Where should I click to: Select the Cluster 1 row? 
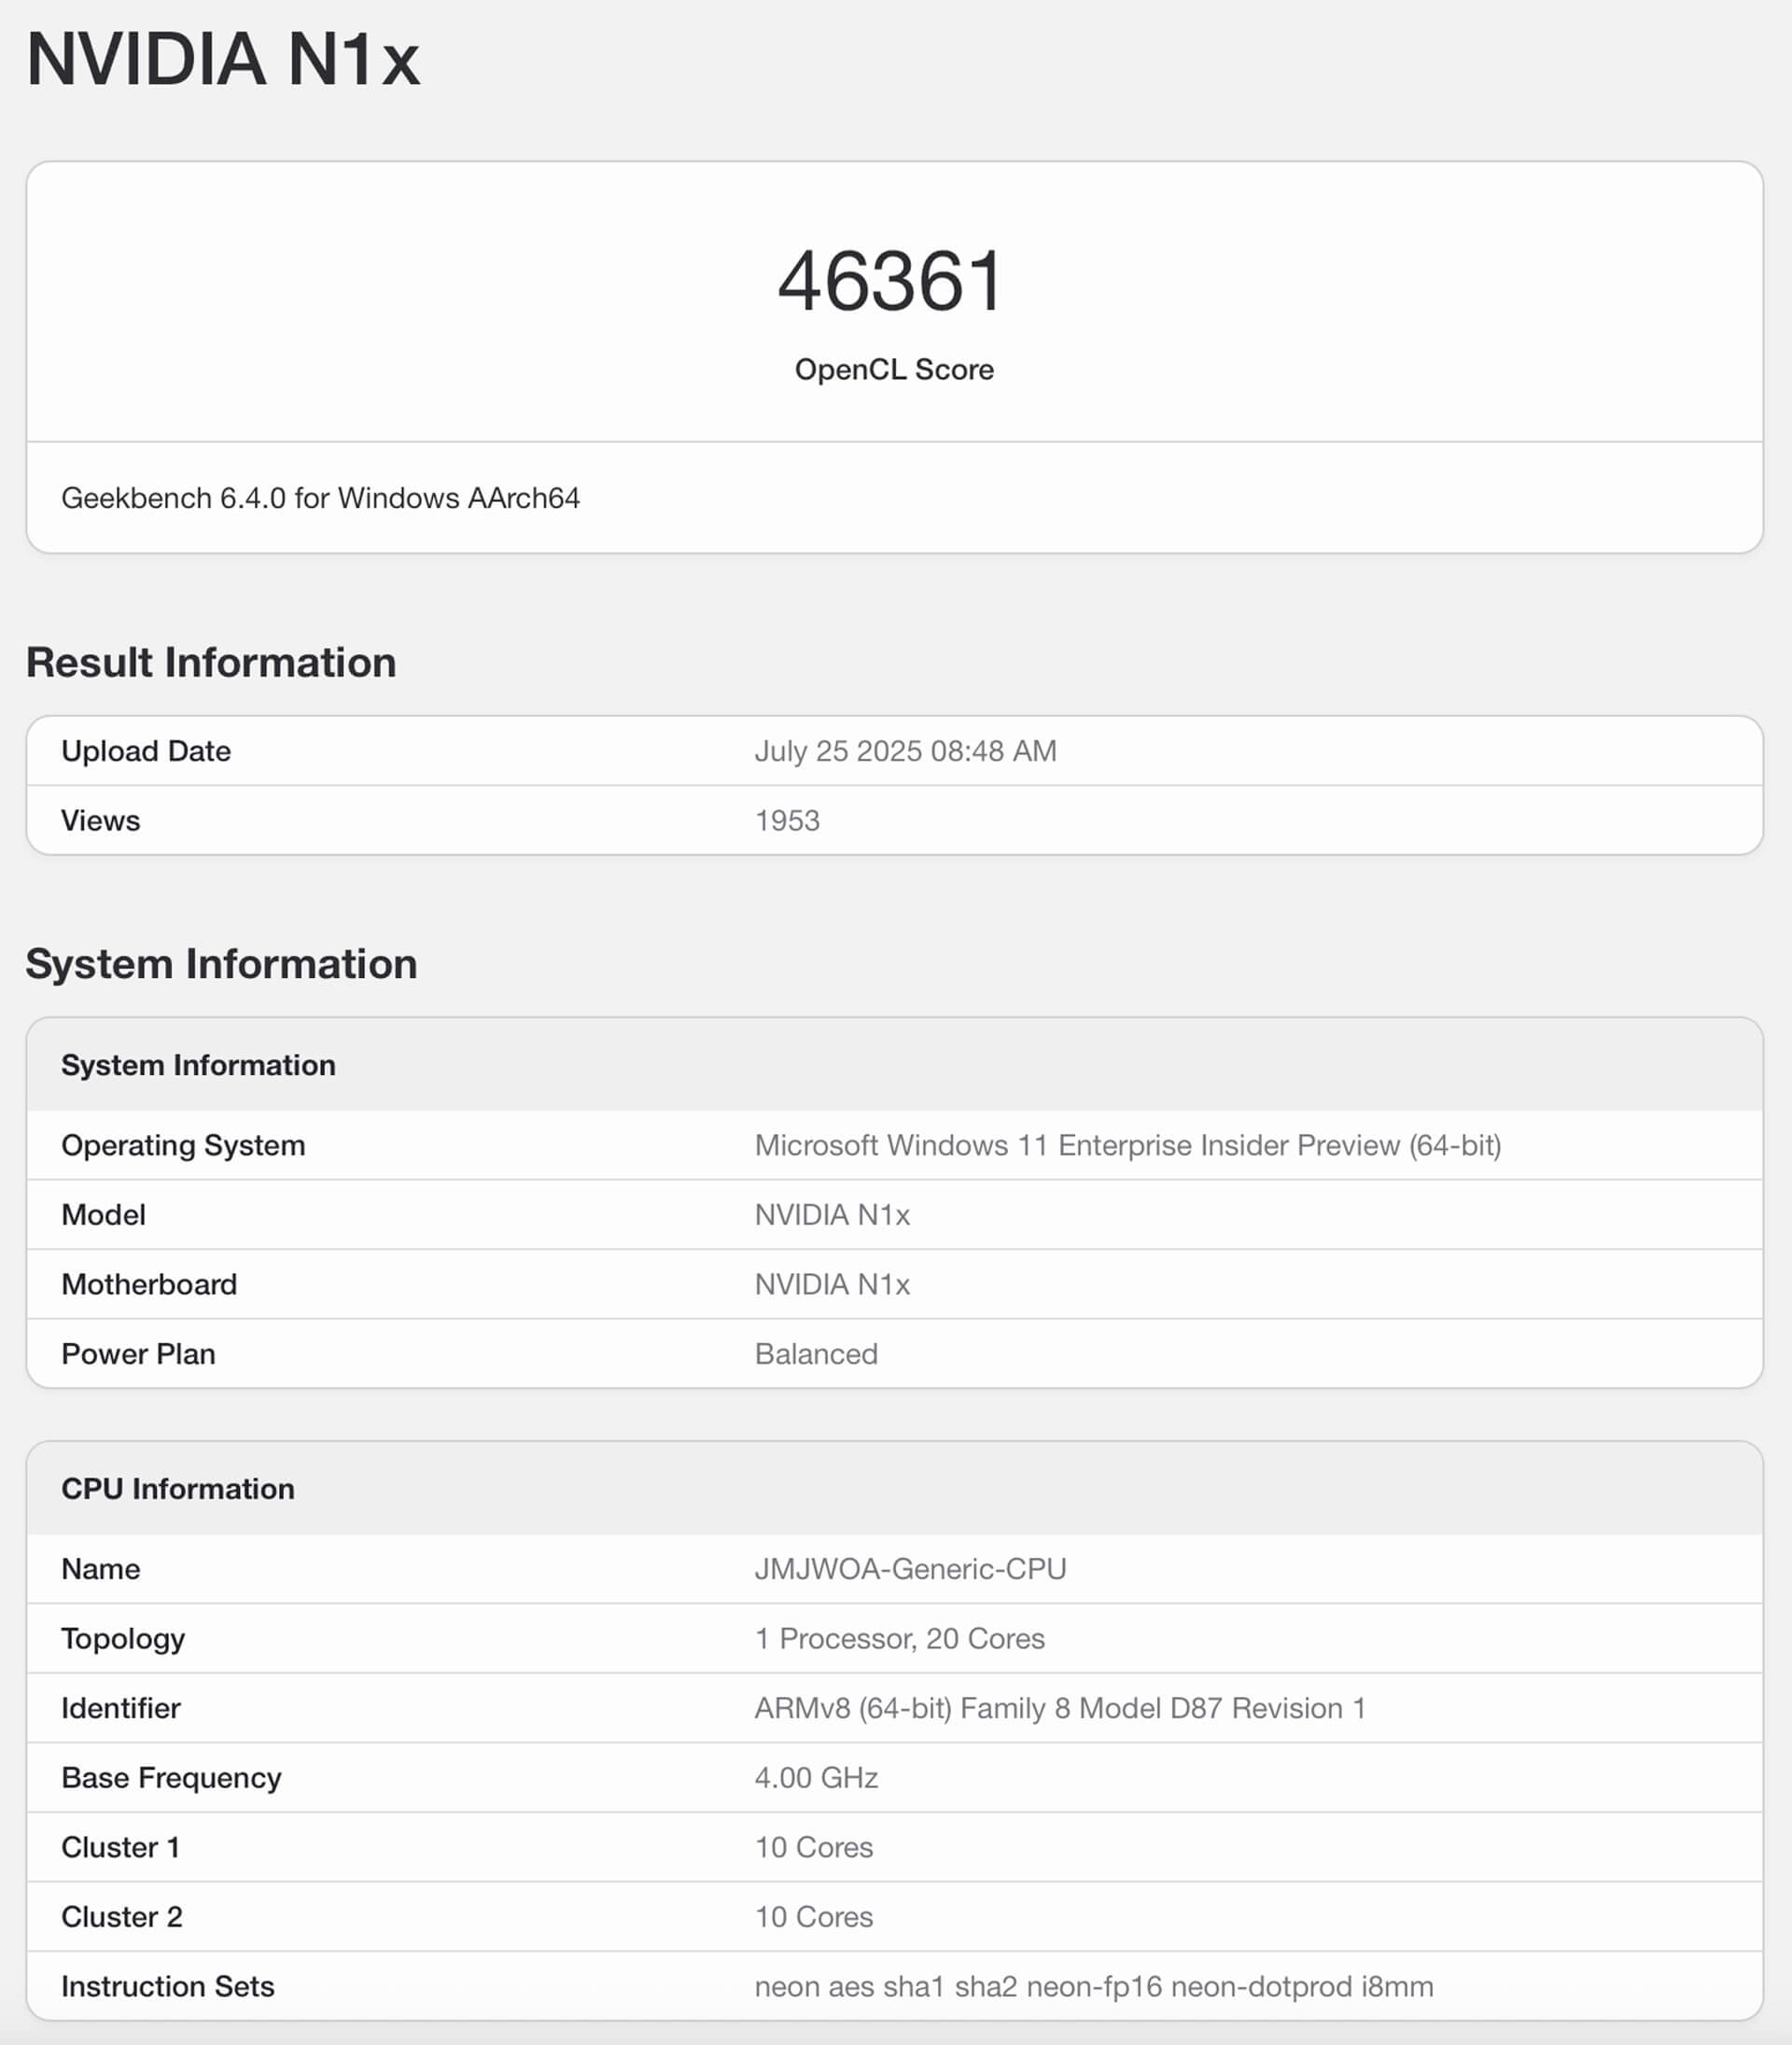point(120,1847)
